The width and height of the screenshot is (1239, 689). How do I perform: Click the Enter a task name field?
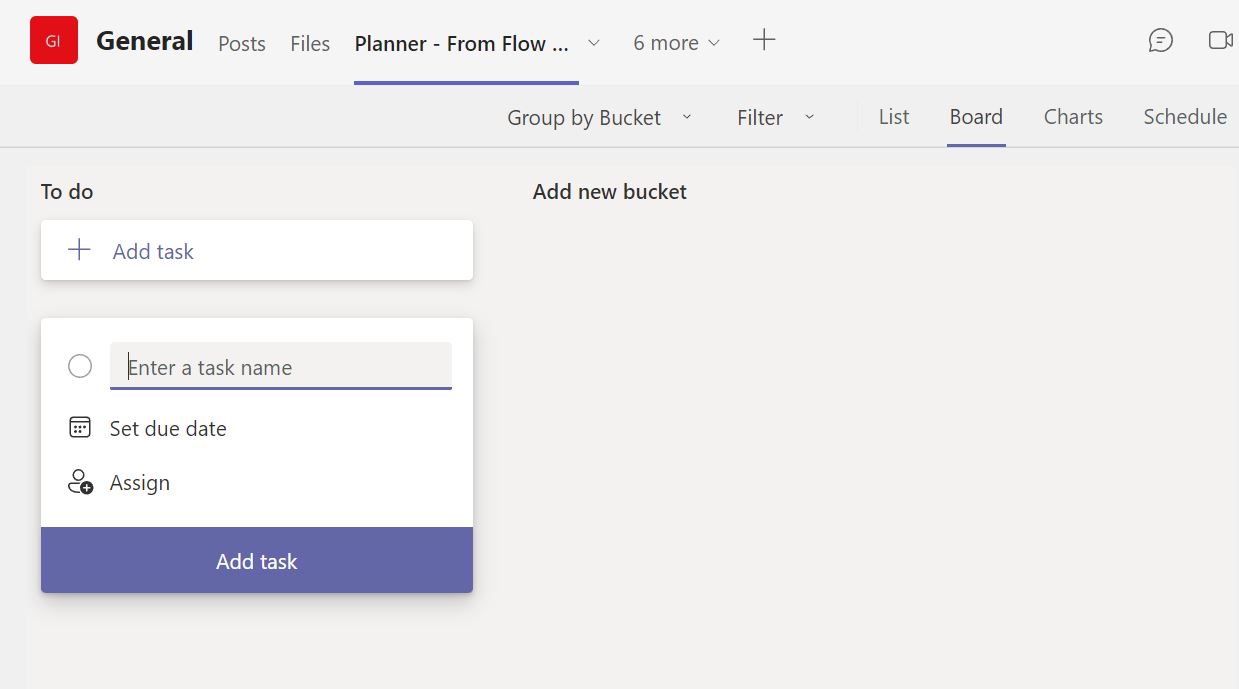coord(280,366)
